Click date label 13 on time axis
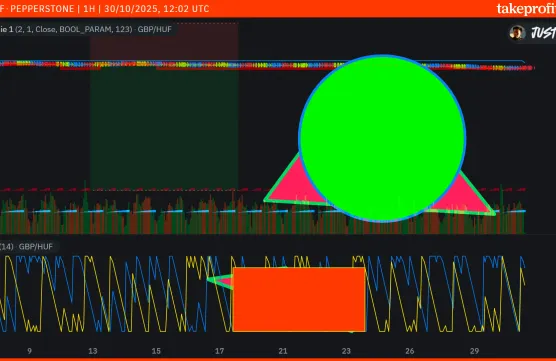The image size is (556, 361). [x=93, y=351]
